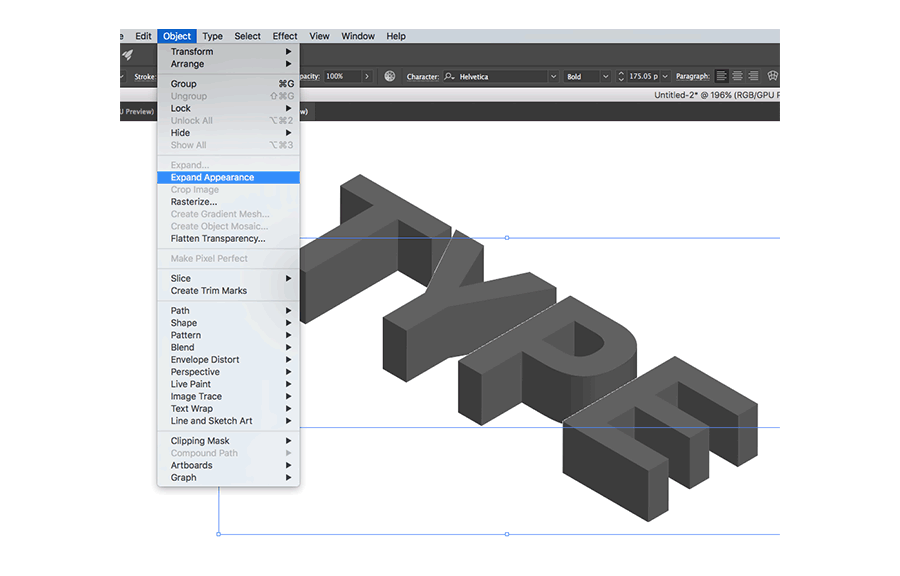Open the View menu
900x576 pixels.
[319, 36]
